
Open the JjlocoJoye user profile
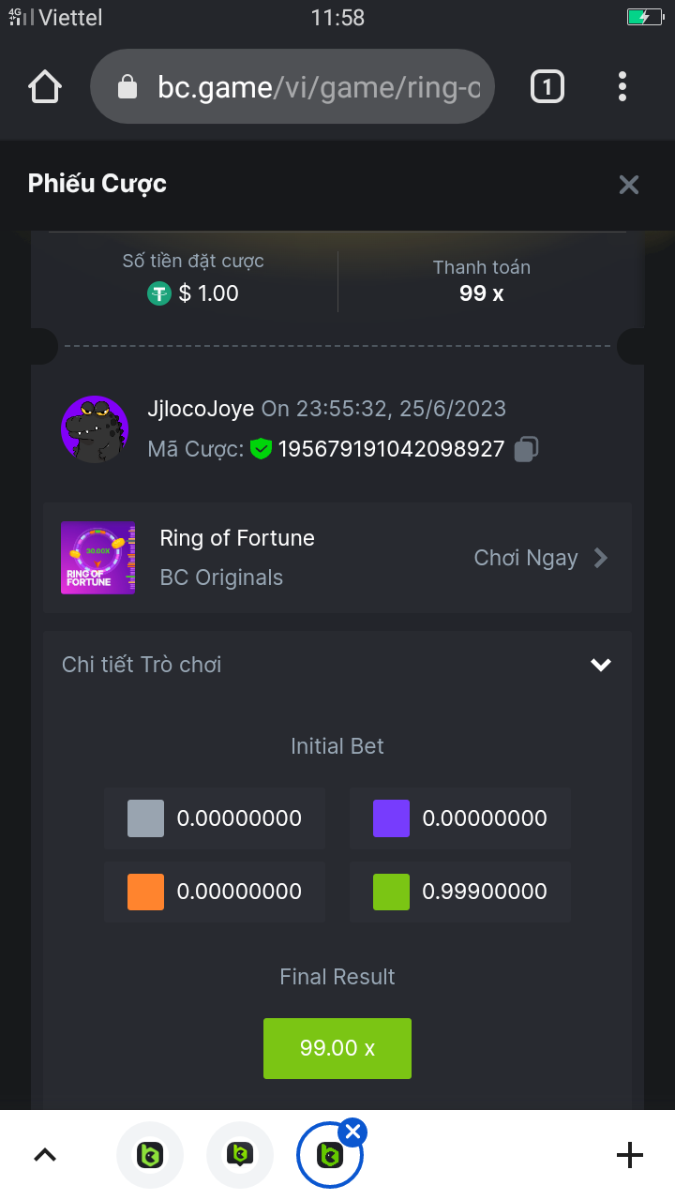[x=200, y=409]
